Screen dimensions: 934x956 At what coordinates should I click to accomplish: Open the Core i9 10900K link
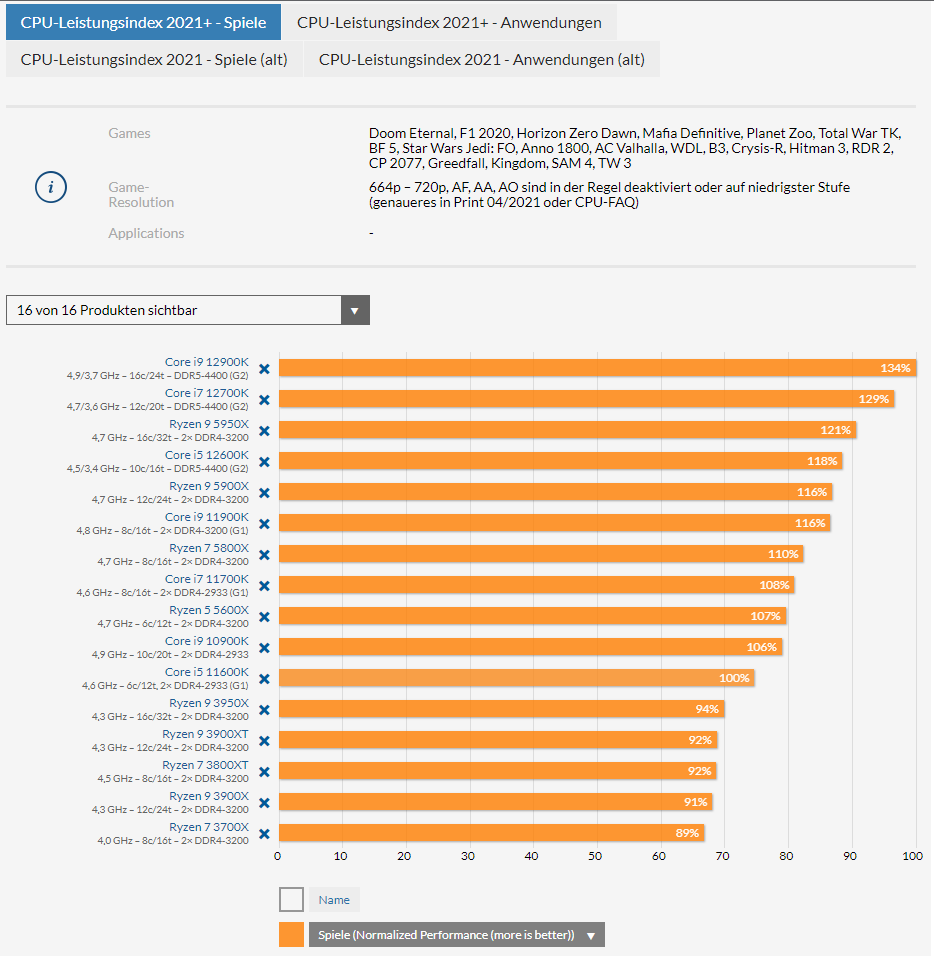(207, 641)
